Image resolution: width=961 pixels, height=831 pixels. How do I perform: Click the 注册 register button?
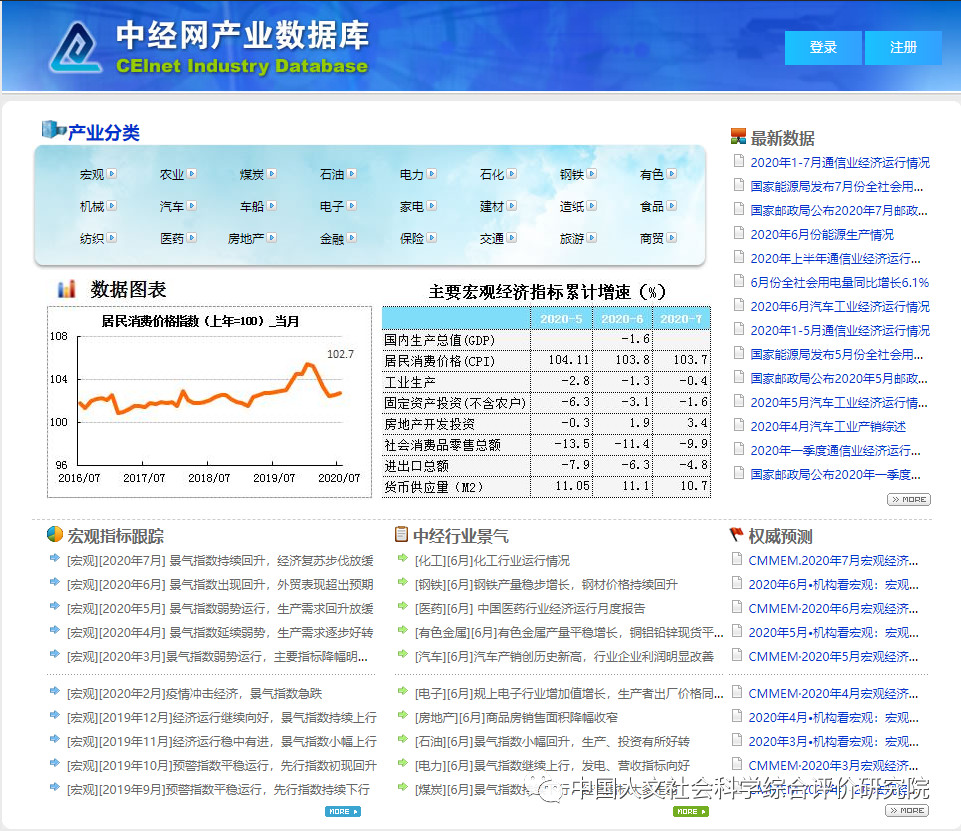pos(903,48)
